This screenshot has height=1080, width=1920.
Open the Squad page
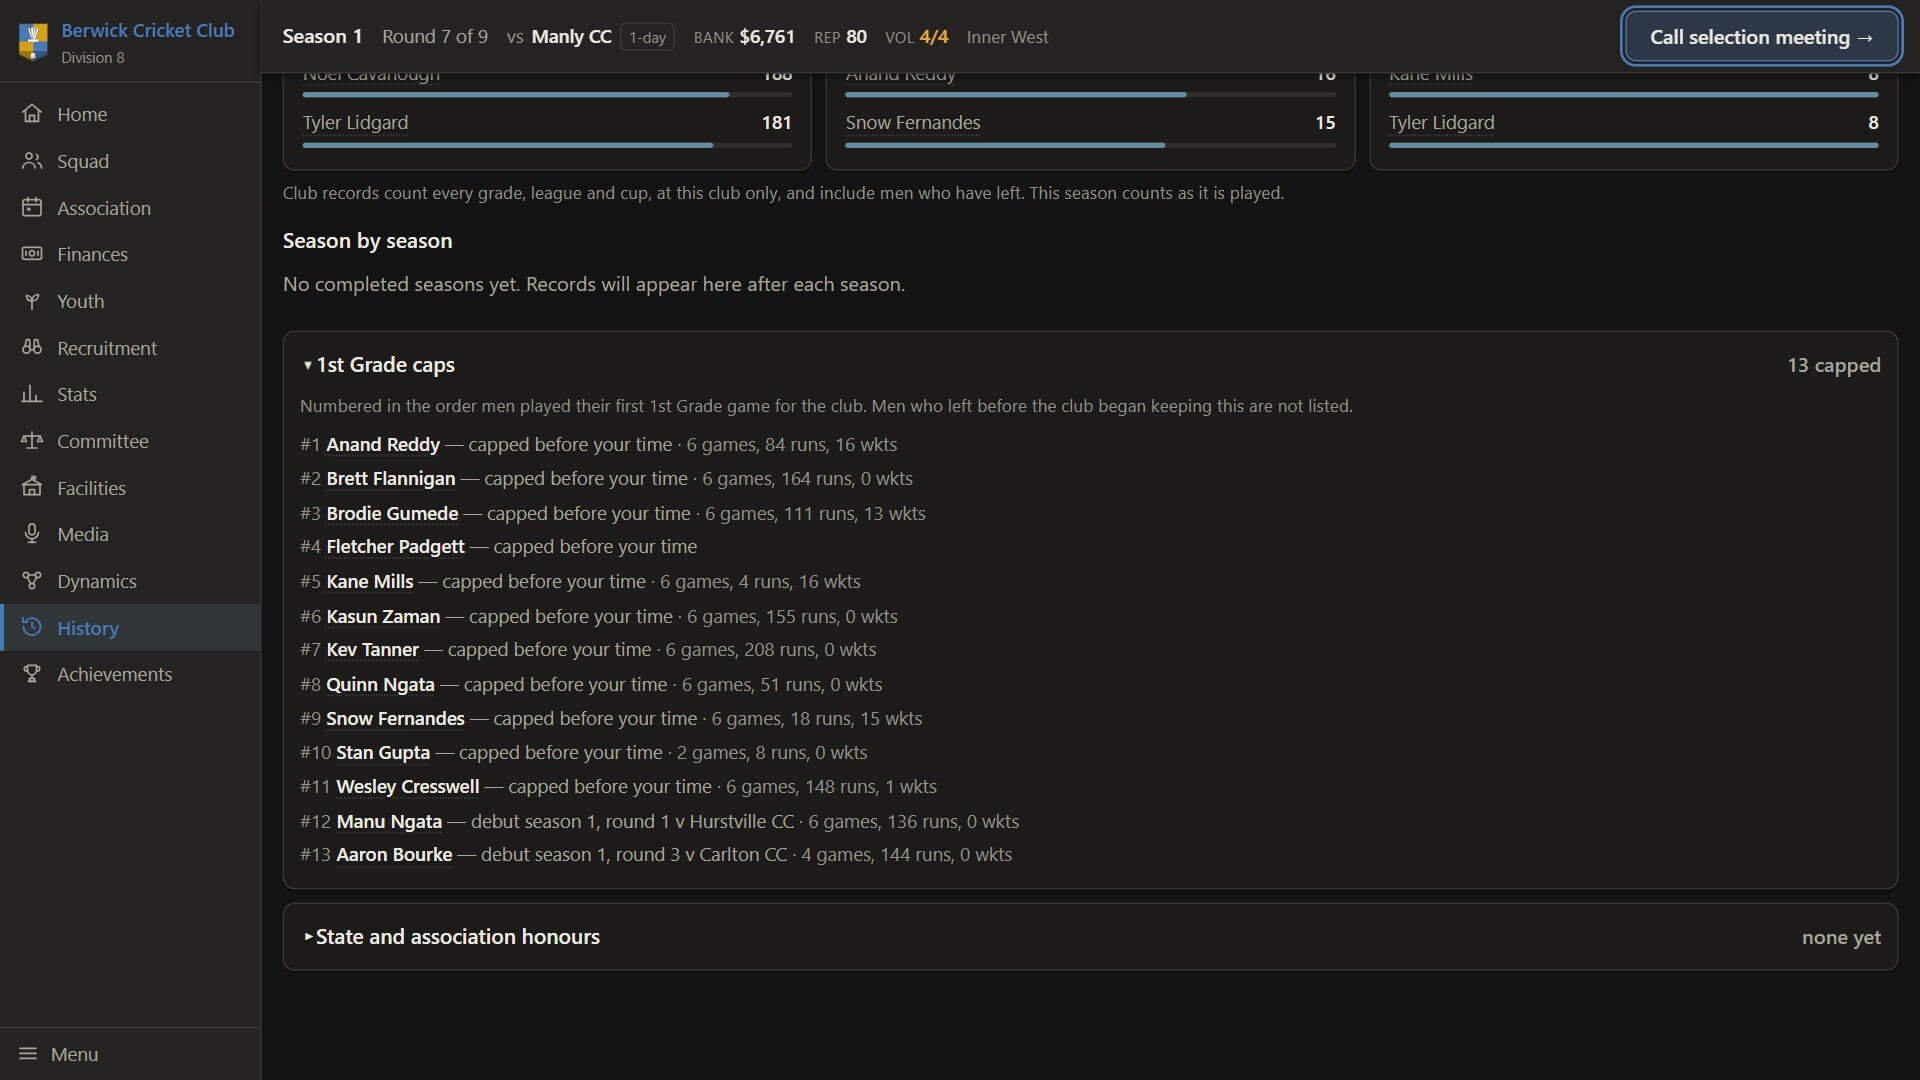(130, 161)
